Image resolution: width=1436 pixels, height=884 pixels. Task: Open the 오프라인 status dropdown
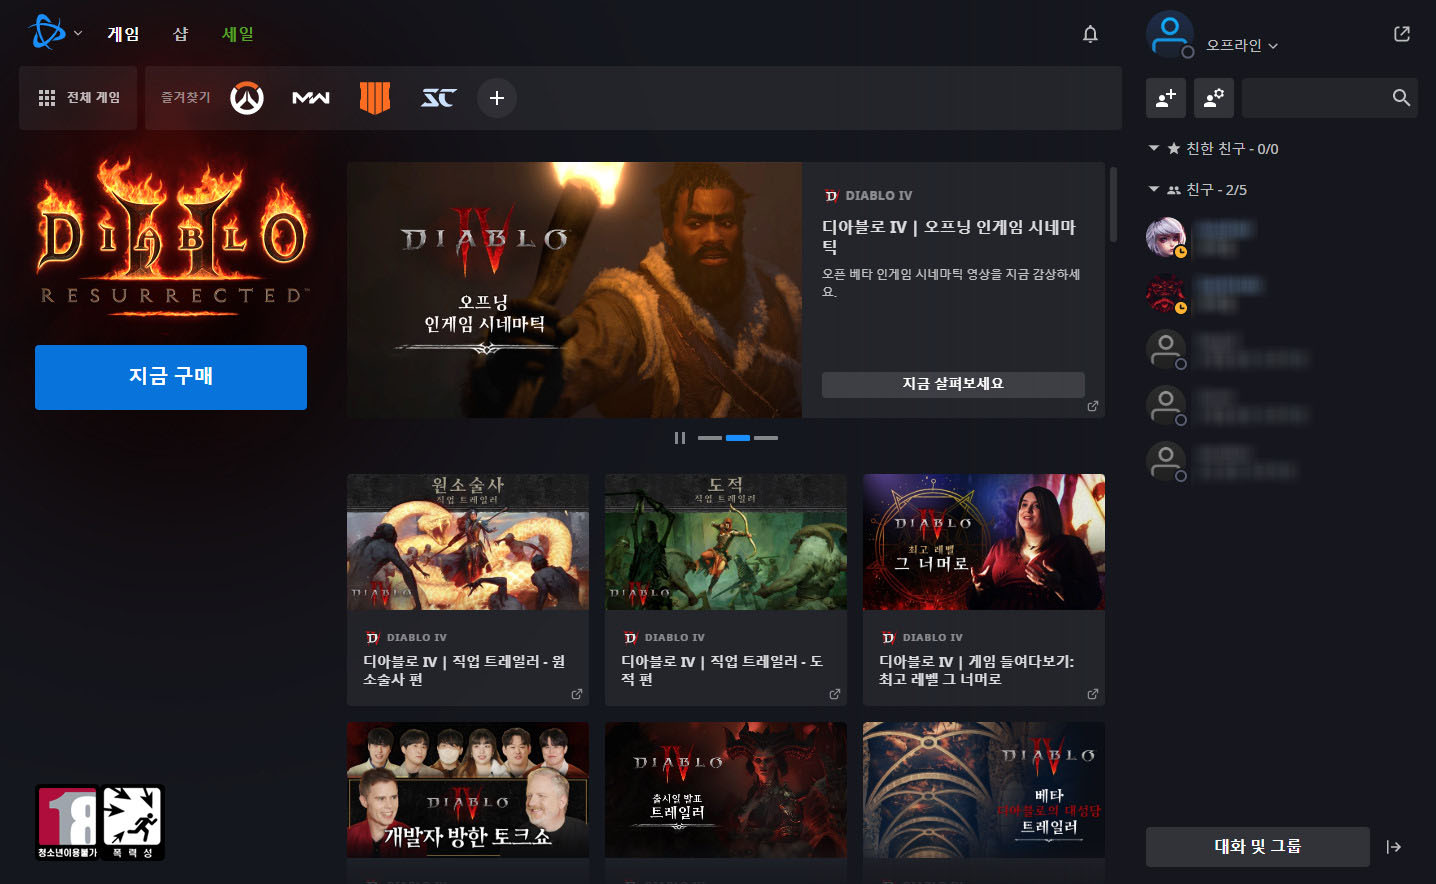pos(1242,45)
